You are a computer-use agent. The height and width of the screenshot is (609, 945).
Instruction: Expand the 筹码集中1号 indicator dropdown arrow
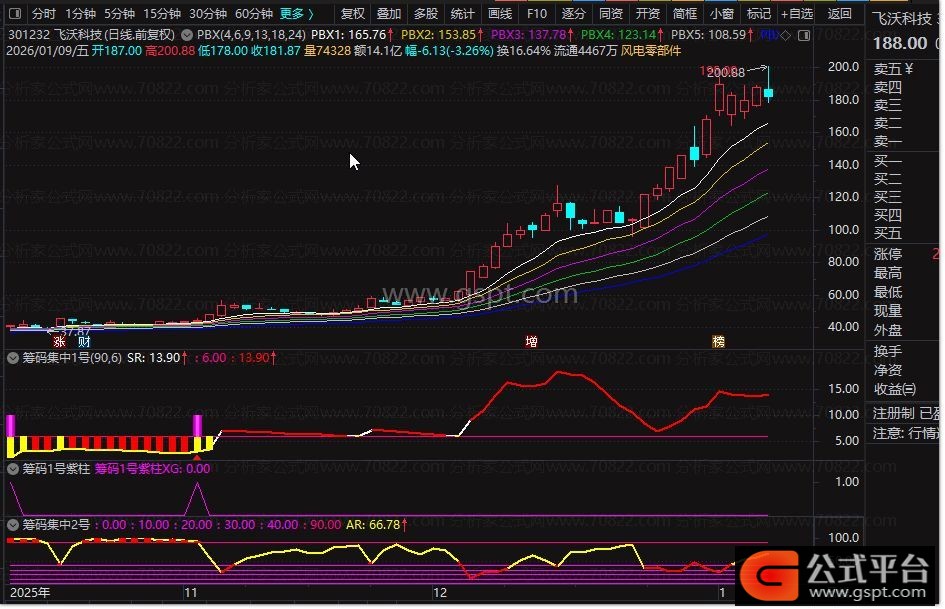(x=12, y=357)
